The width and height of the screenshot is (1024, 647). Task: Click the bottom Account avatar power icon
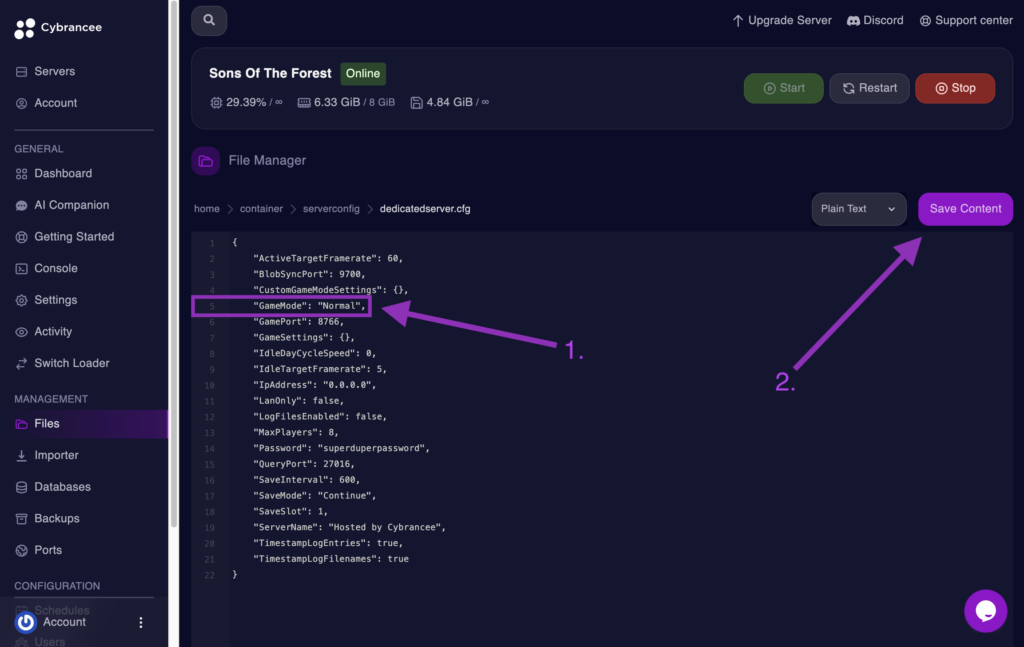[25, 622]
